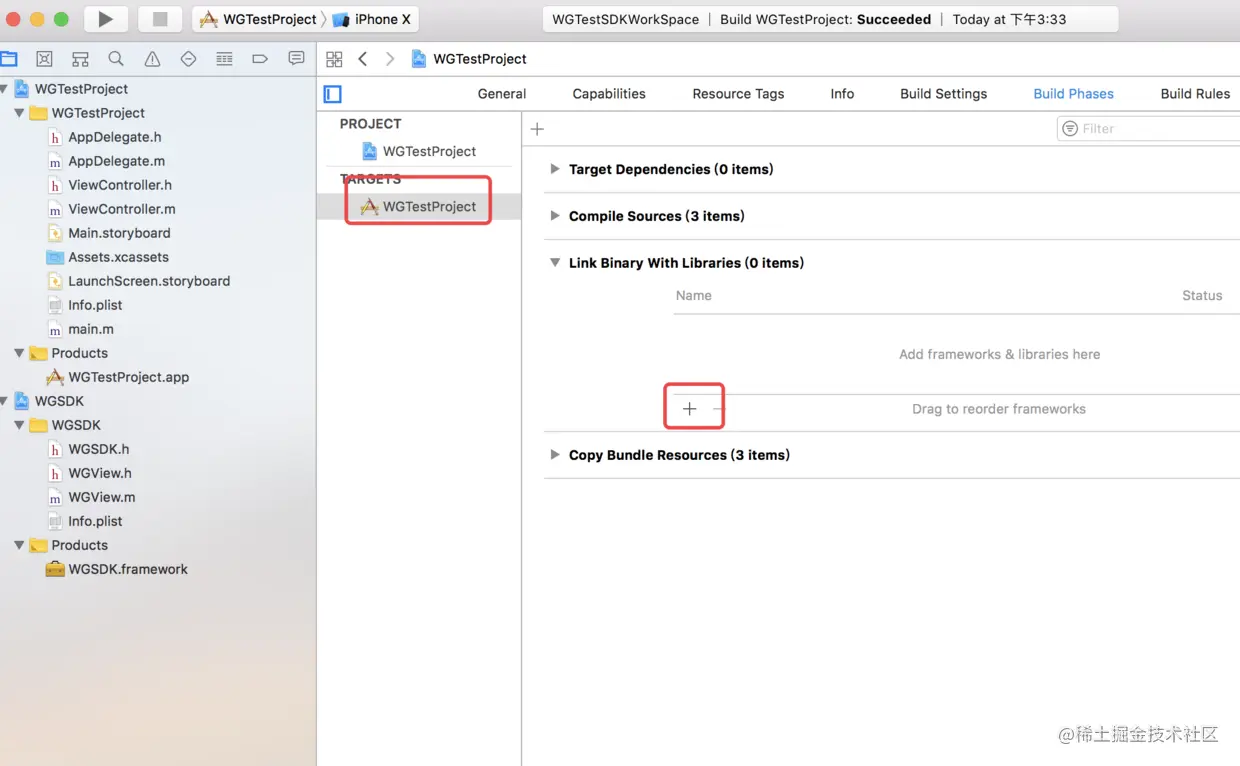Select WGTestProject under PROJECT

point(418,151)
